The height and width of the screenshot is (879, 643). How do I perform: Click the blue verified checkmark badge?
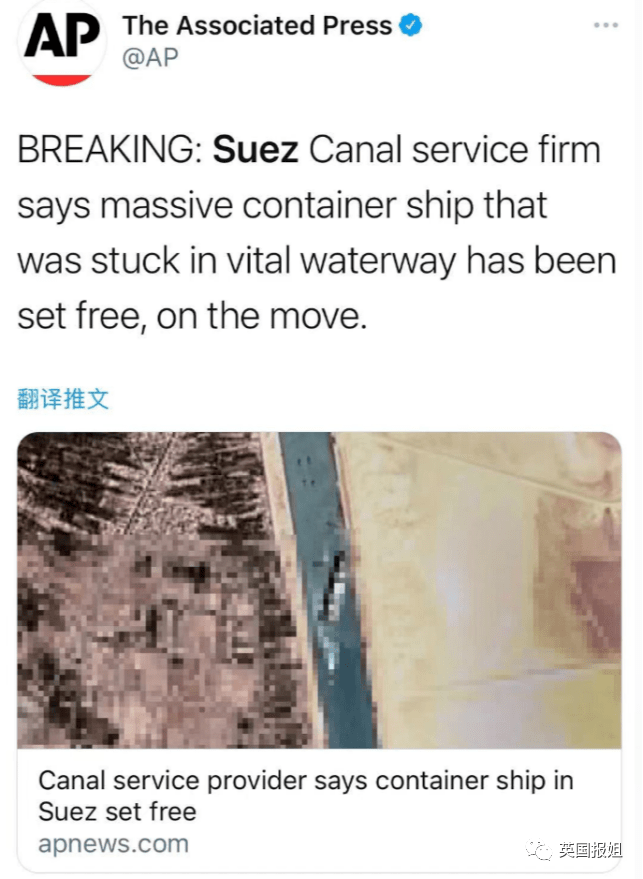[410, 25]
